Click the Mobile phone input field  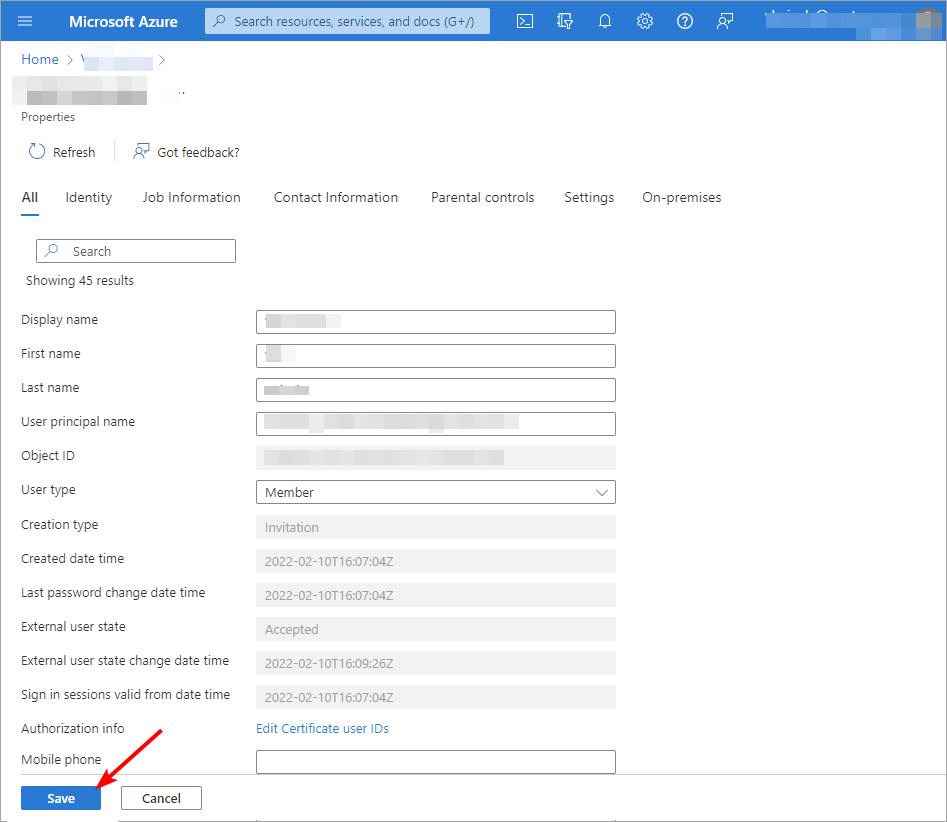435,761
